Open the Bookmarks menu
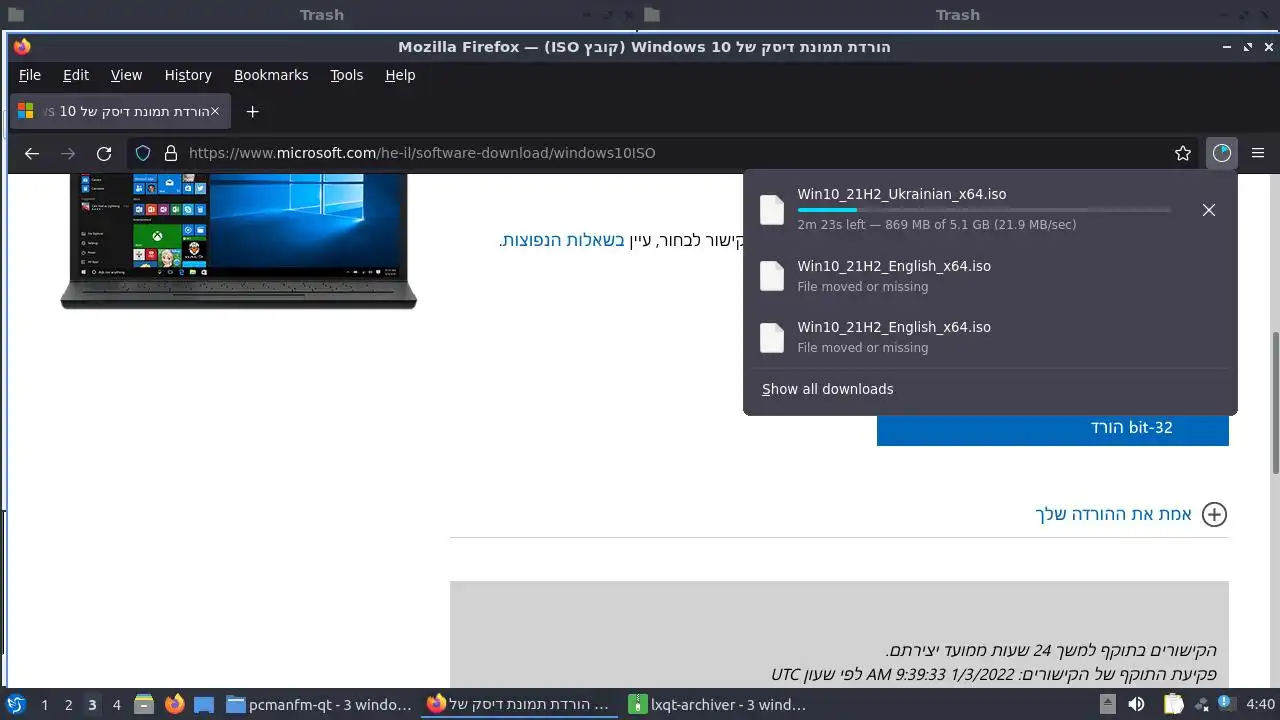Viewport: 1280px width, 720px height. (x=271, y=75)
